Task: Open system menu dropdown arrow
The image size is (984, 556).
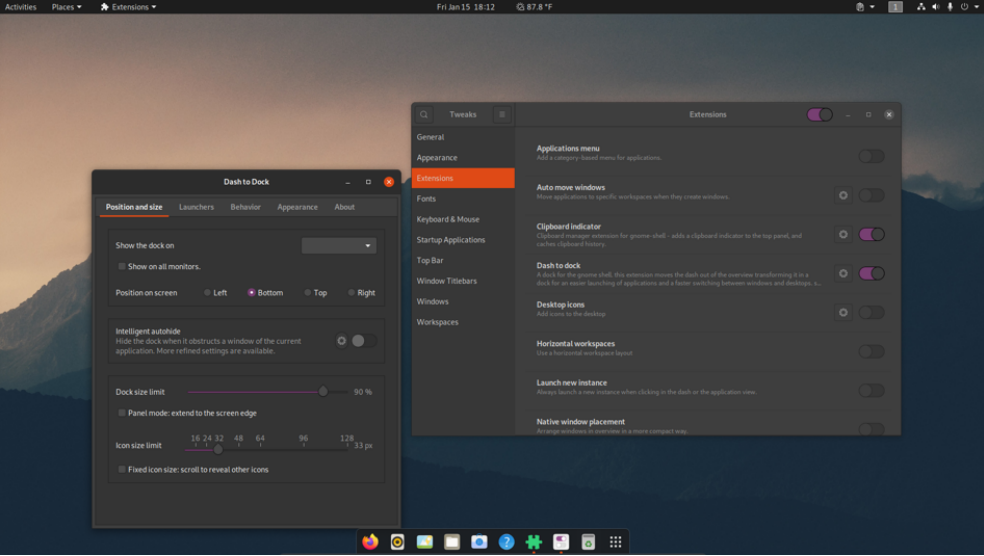Action: (x=976, y=7)
